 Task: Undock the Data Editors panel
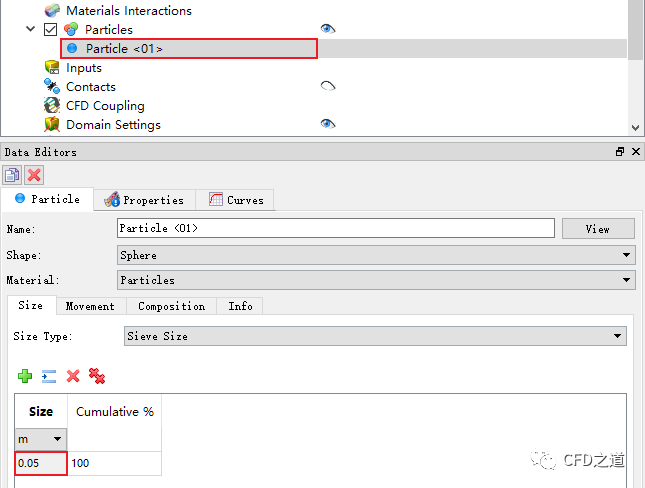pos(620,152)
